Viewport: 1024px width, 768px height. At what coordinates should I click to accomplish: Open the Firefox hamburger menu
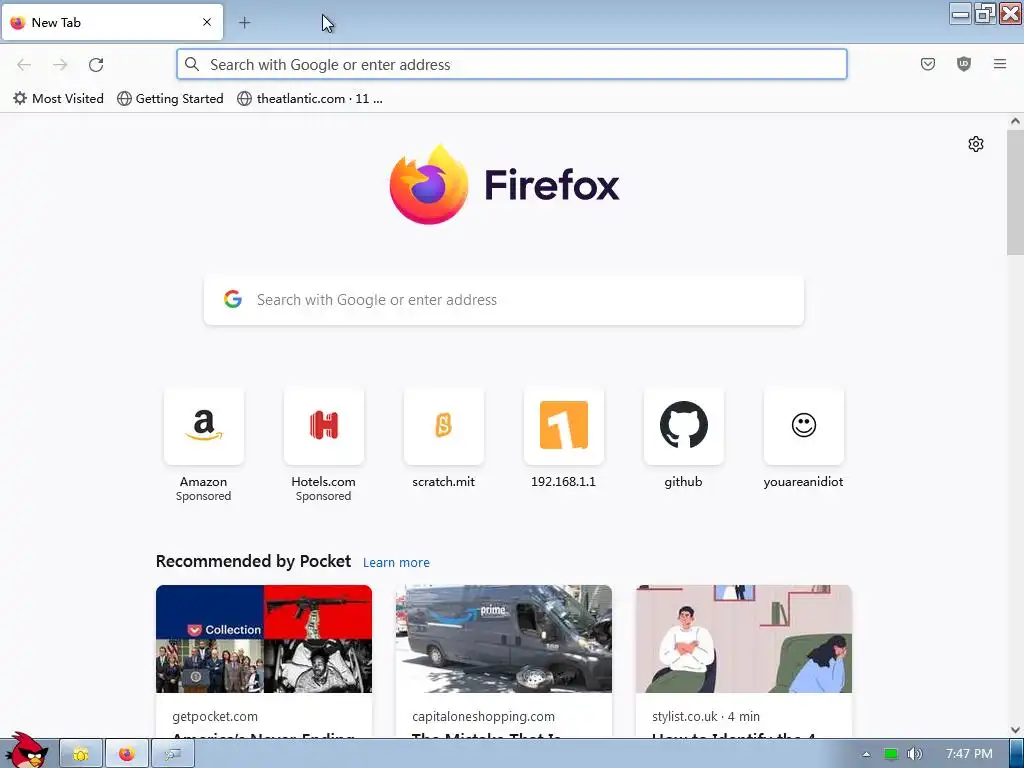[1000, 64]
